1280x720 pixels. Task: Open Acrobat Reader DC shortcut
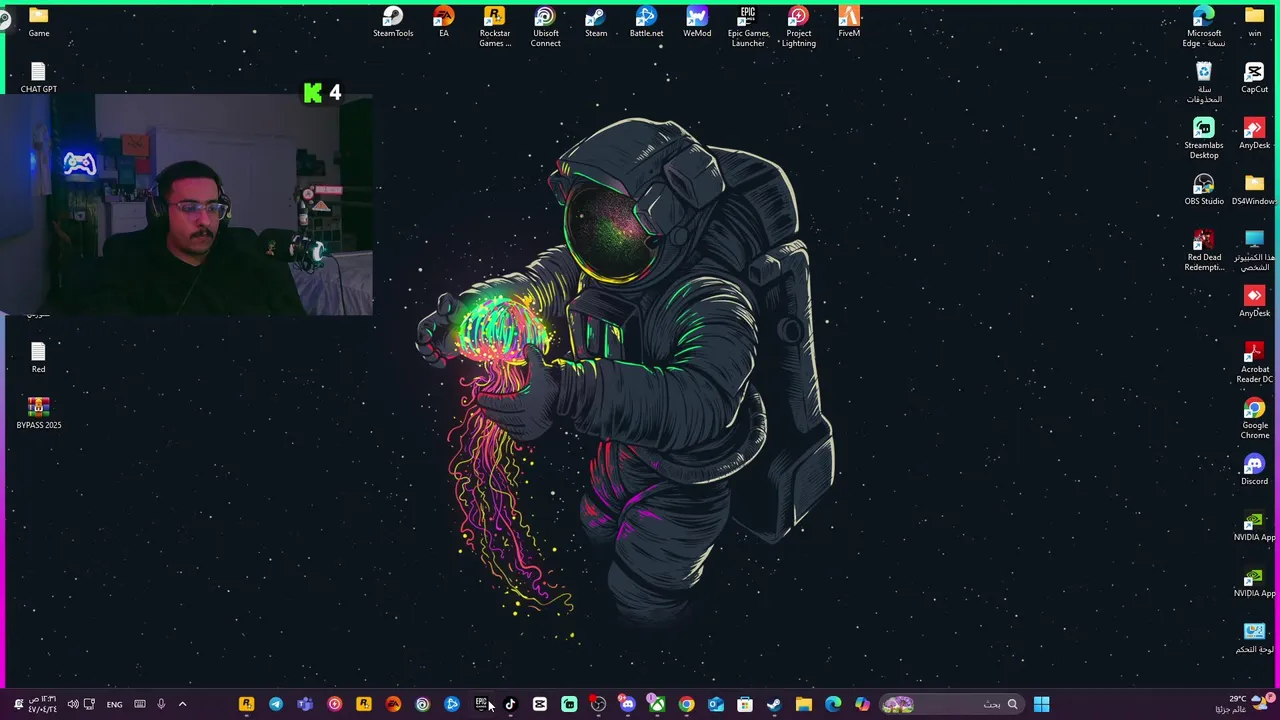(1254, 363)
